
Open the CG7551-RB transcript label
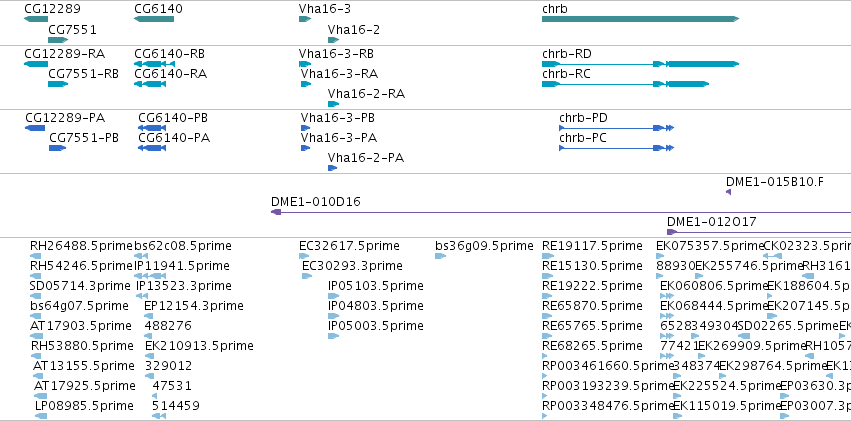(84, 74)
